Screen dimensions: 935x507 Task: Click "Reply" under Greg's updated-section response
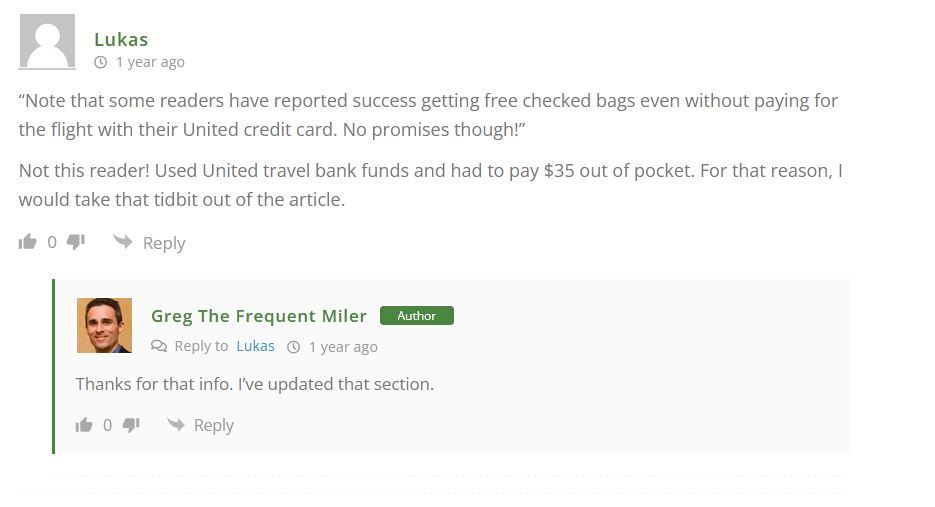click(213, 425)
